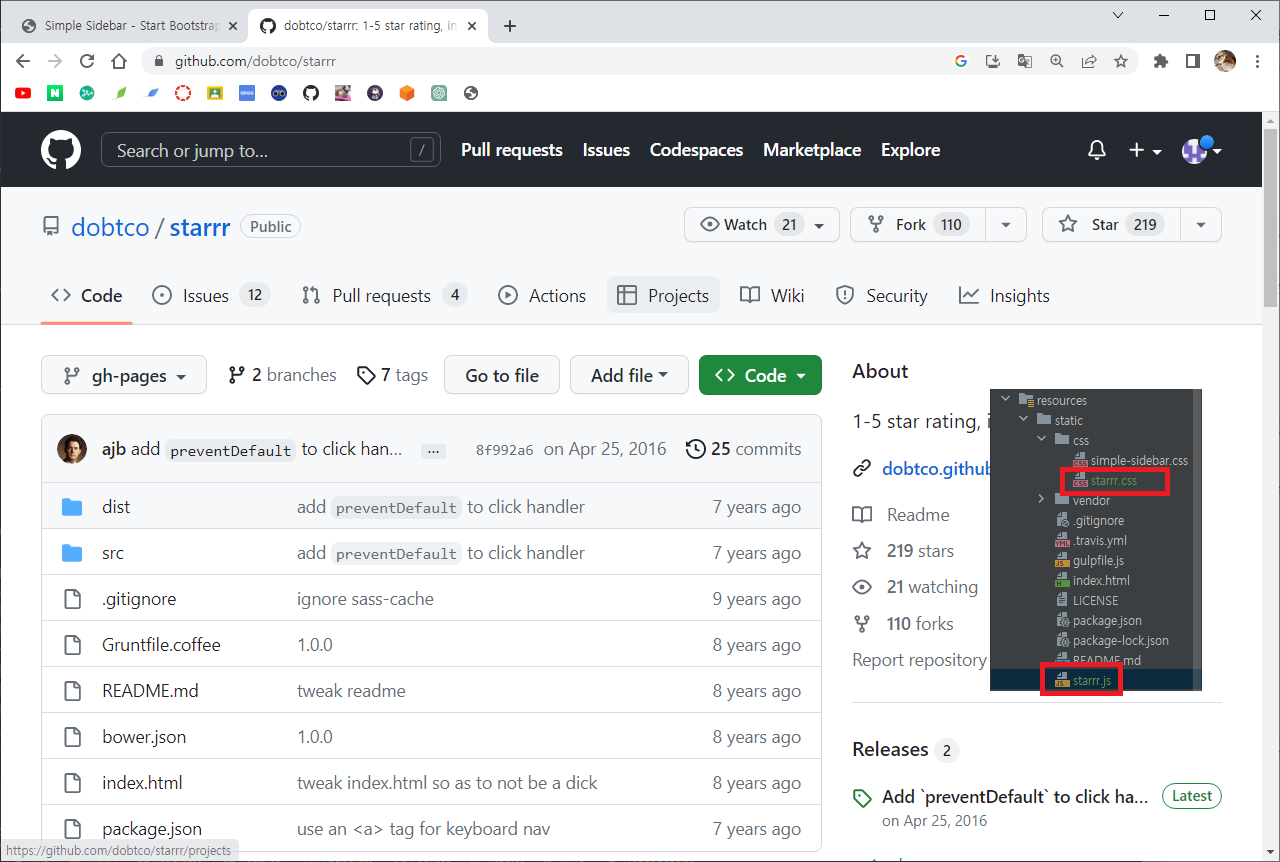Click the translate page icon

pyautogui.click(x=1025, y=61)
